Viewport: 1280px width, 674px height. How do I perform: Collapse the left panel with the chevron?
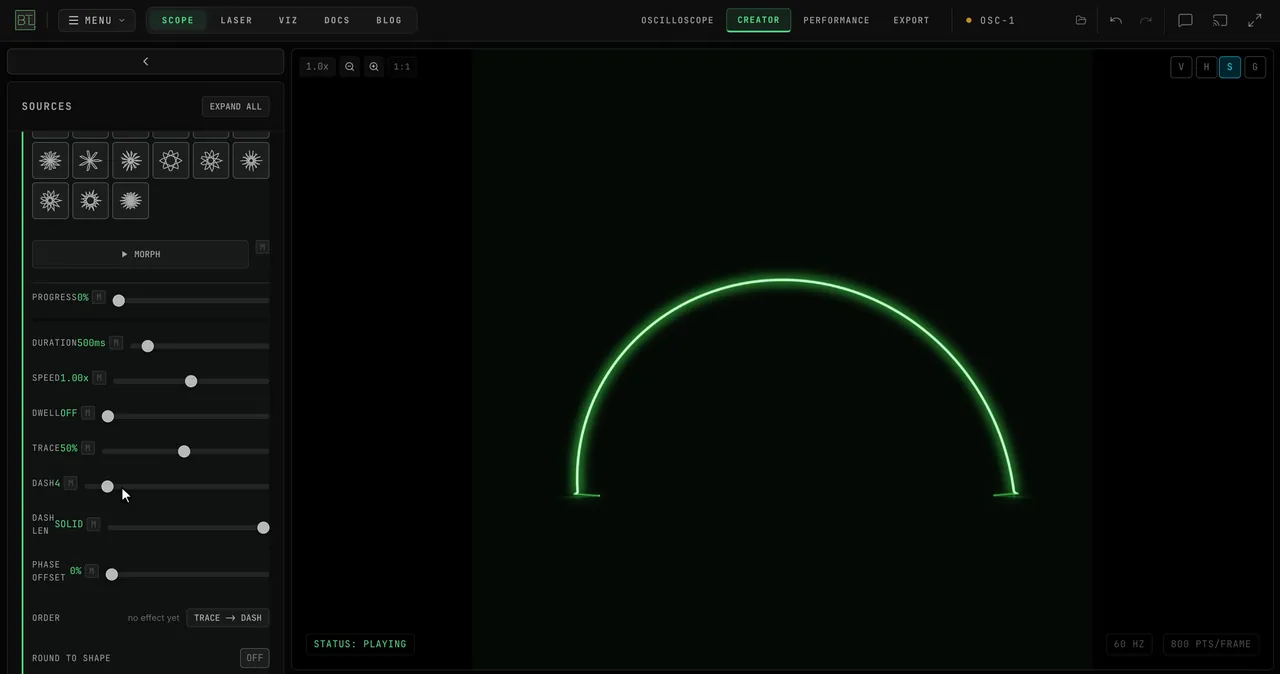point(145,61)
